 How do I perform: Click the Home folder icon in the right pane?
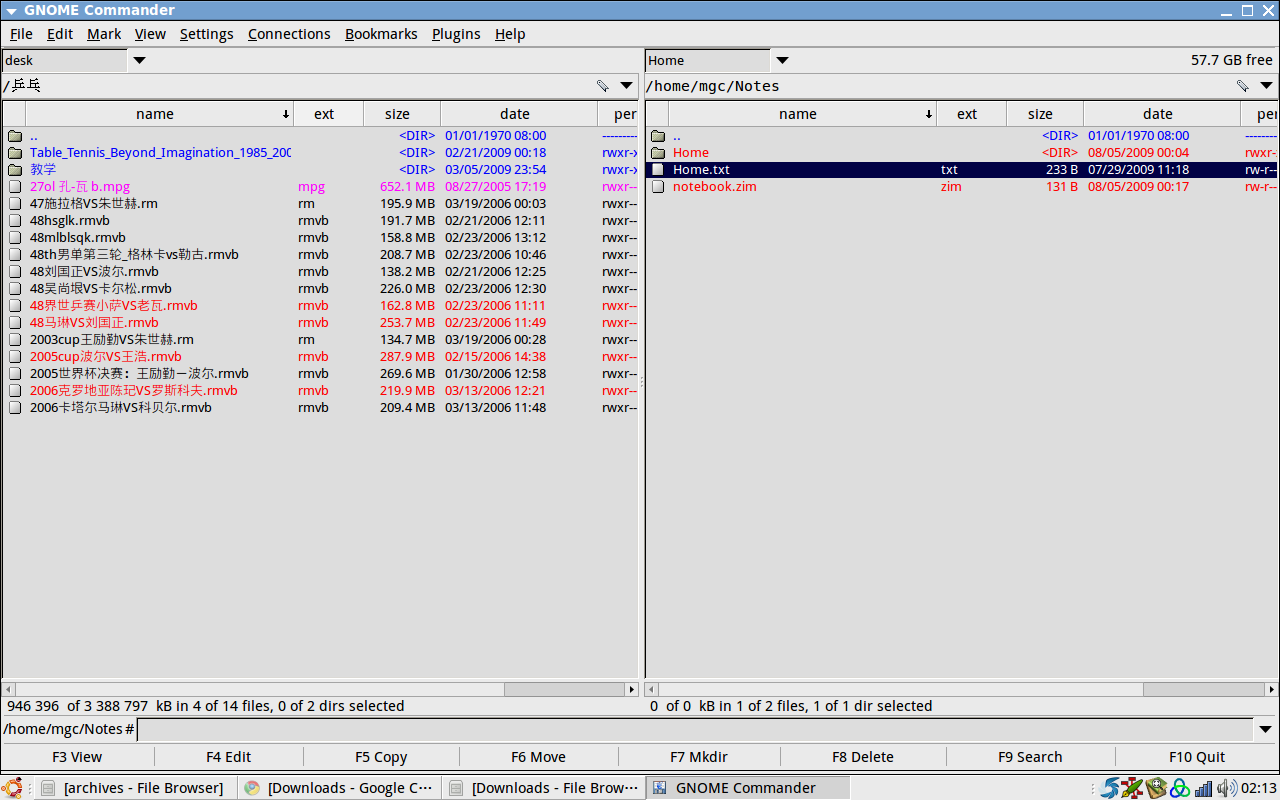658,153
